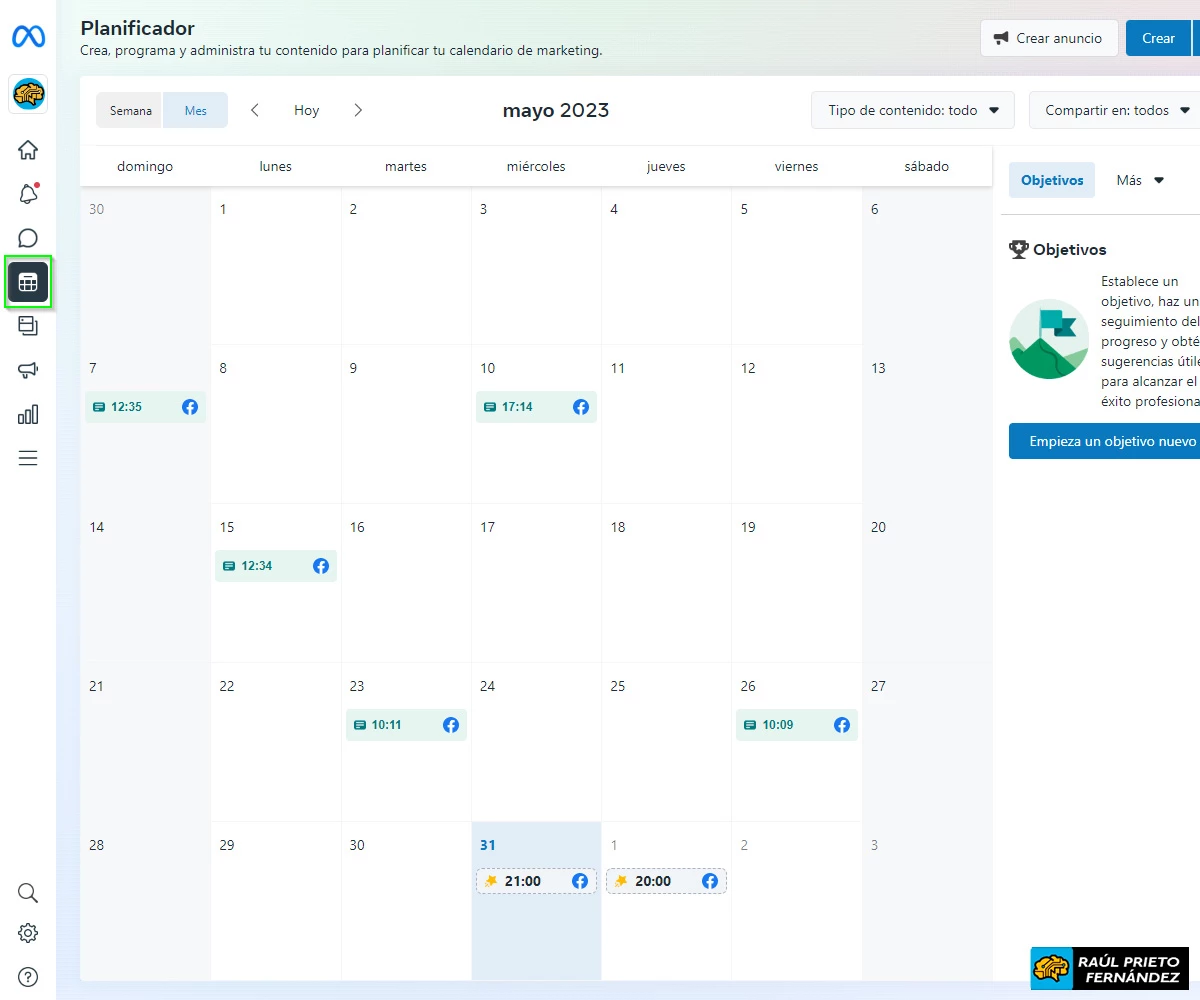The height and width of the screenshot is (1000, 1200).
Task: Open the Ads megaphone icon
Action: click(28, 370)
